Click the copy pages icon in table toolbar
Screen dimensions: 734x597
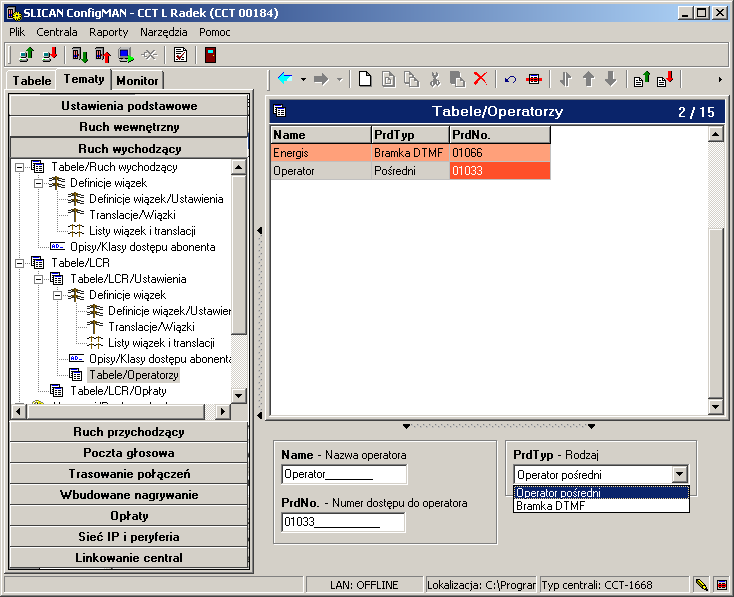pos(411,79)
